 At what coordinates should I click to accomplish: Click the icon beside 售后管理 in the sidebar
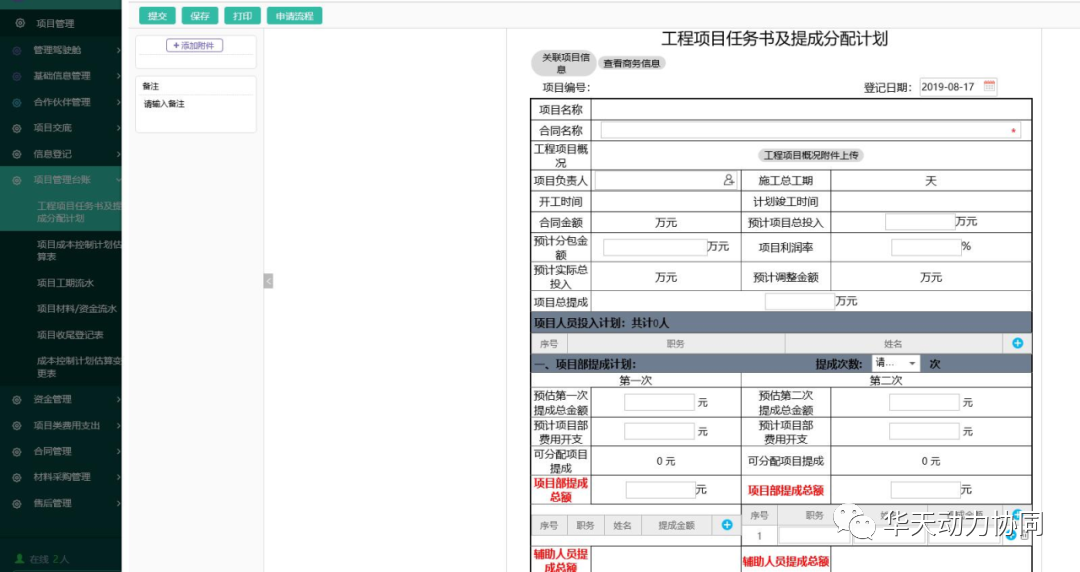(x=17, y=504)
